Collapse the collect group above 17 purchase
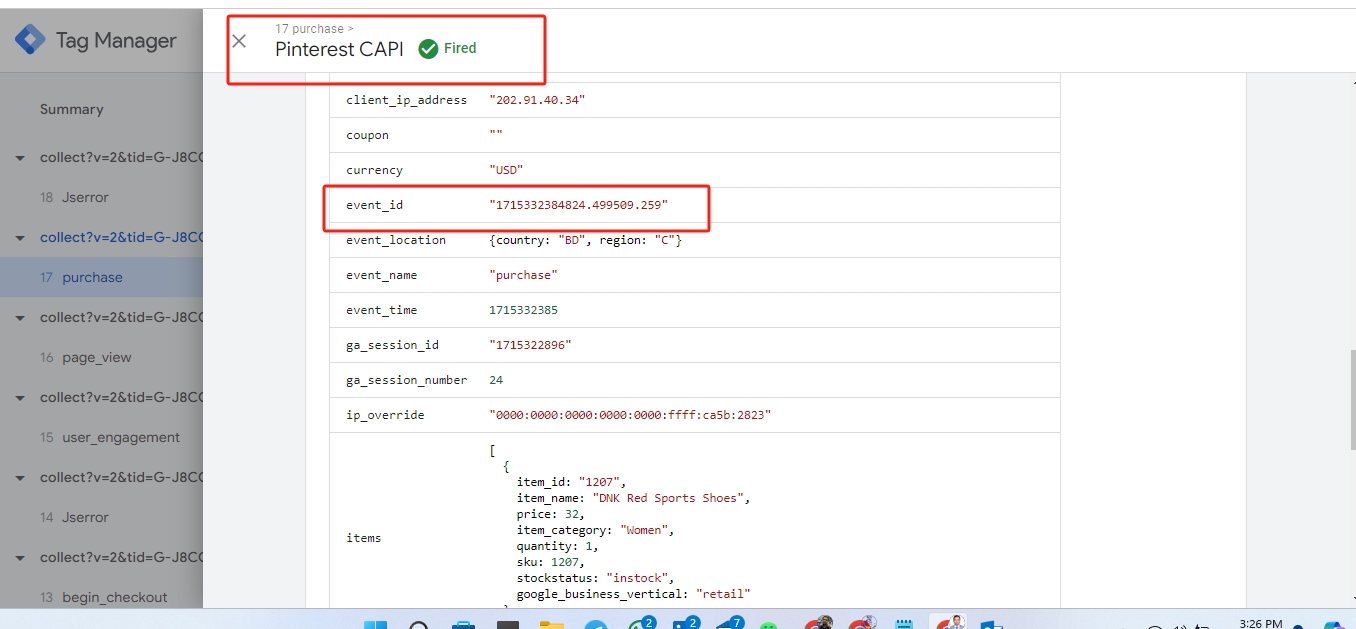 (20, 238)
